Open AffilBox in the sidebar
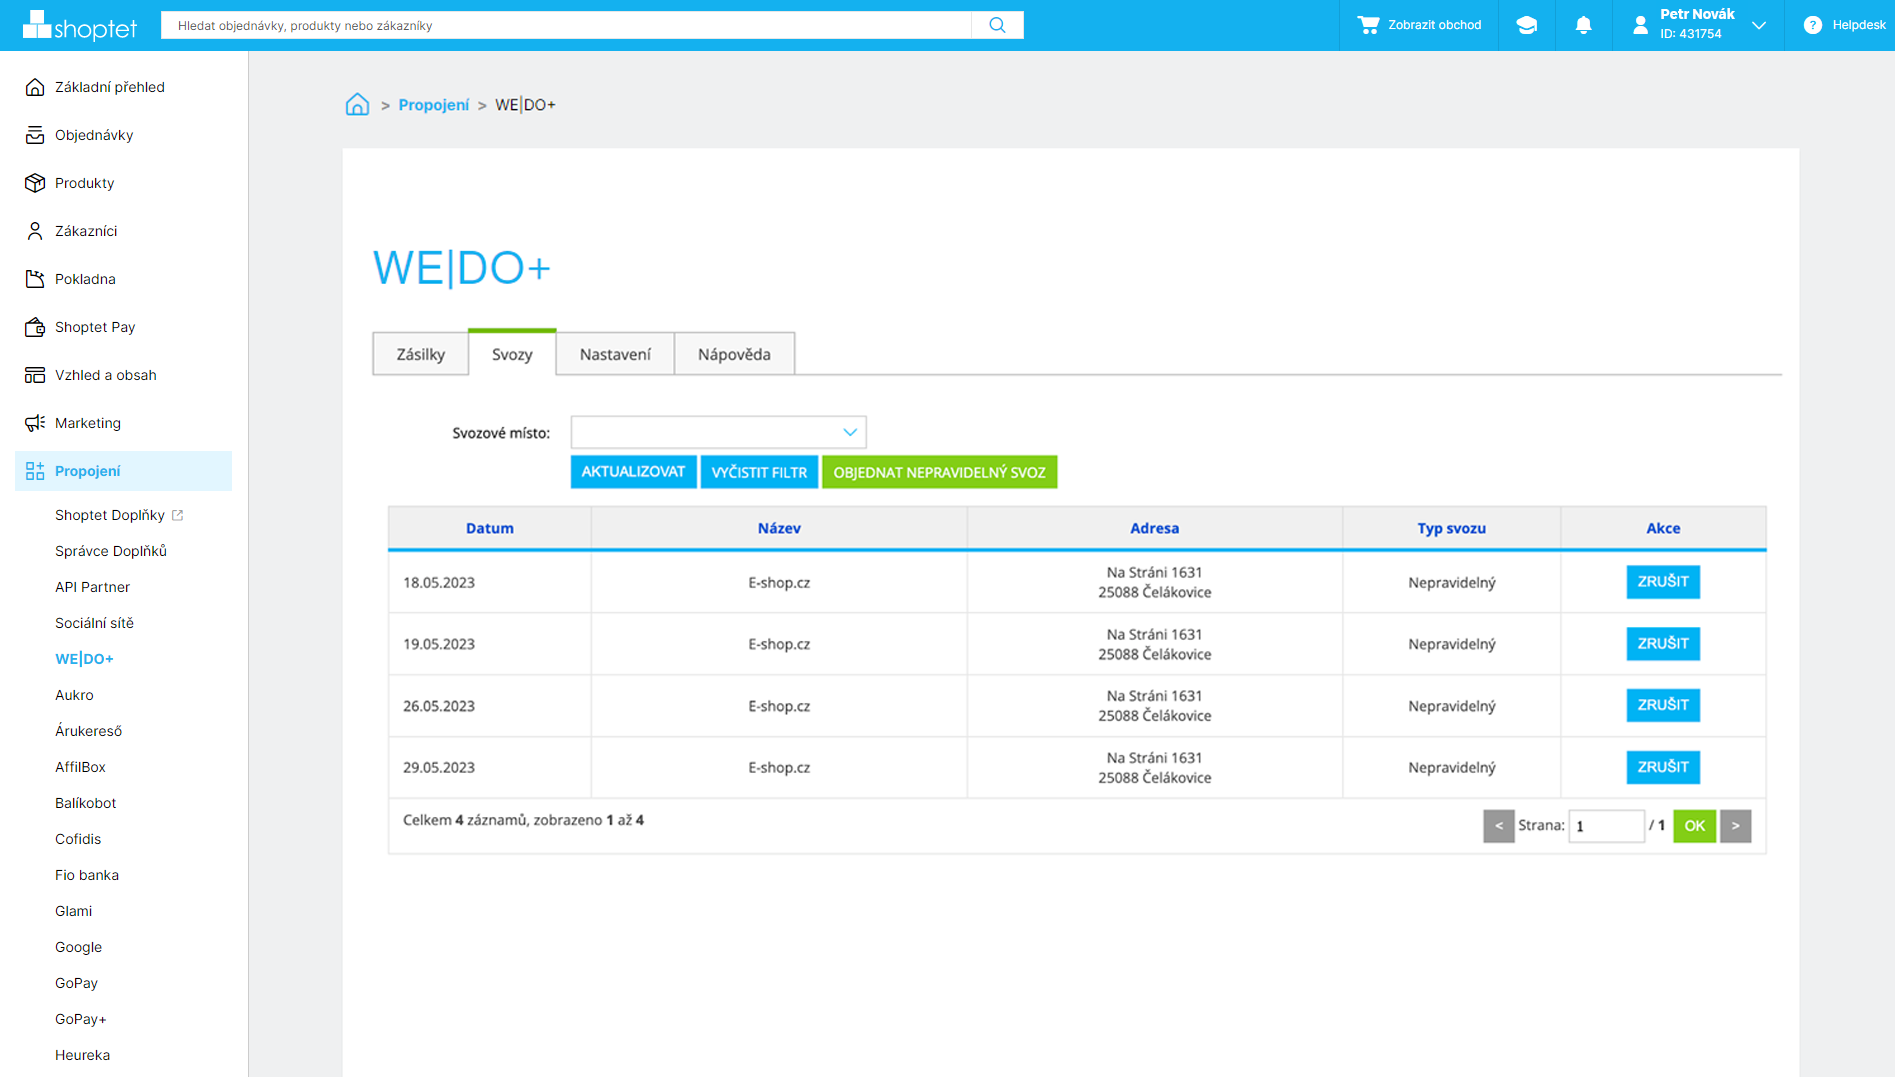1895x1077 pixels. (80, 767)
